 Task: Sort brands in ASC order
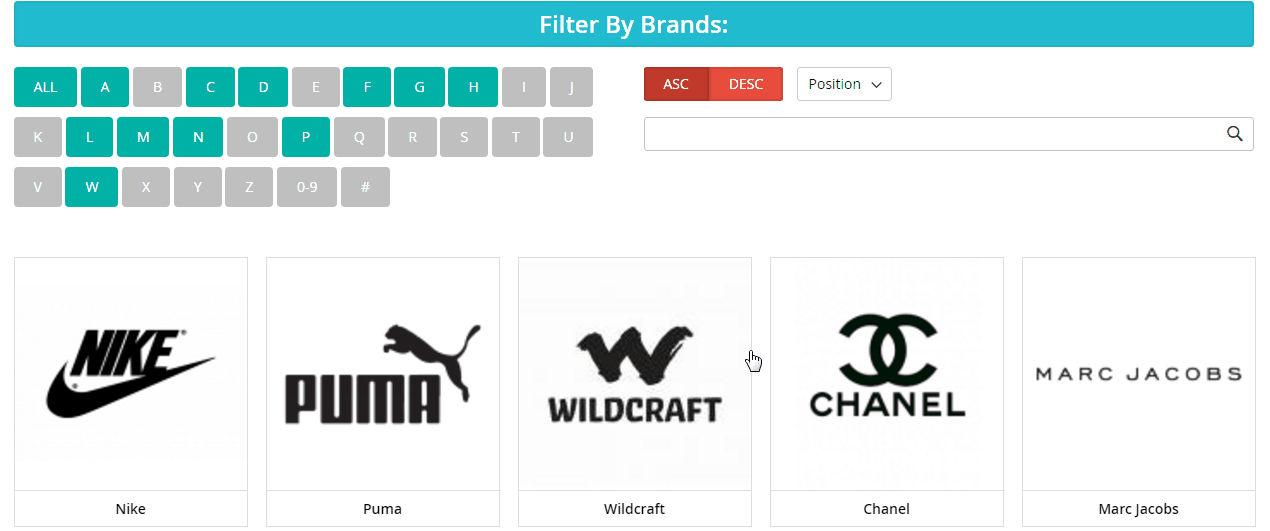(x=676, y=84)
